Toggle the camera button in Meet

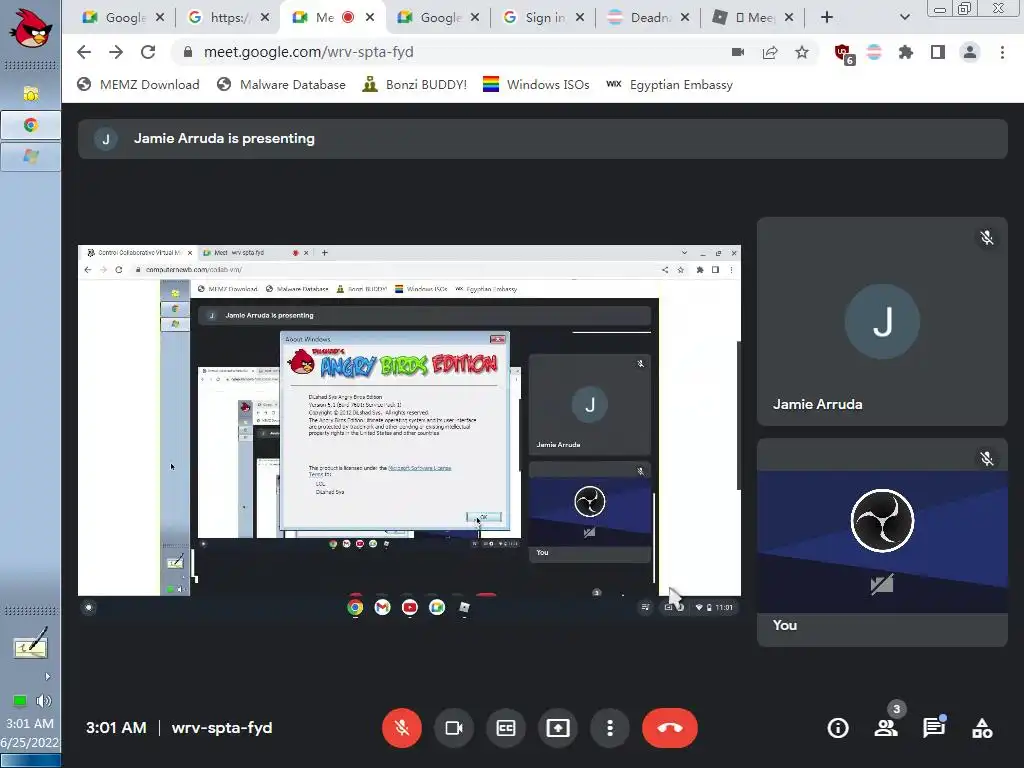pos(454,728)
